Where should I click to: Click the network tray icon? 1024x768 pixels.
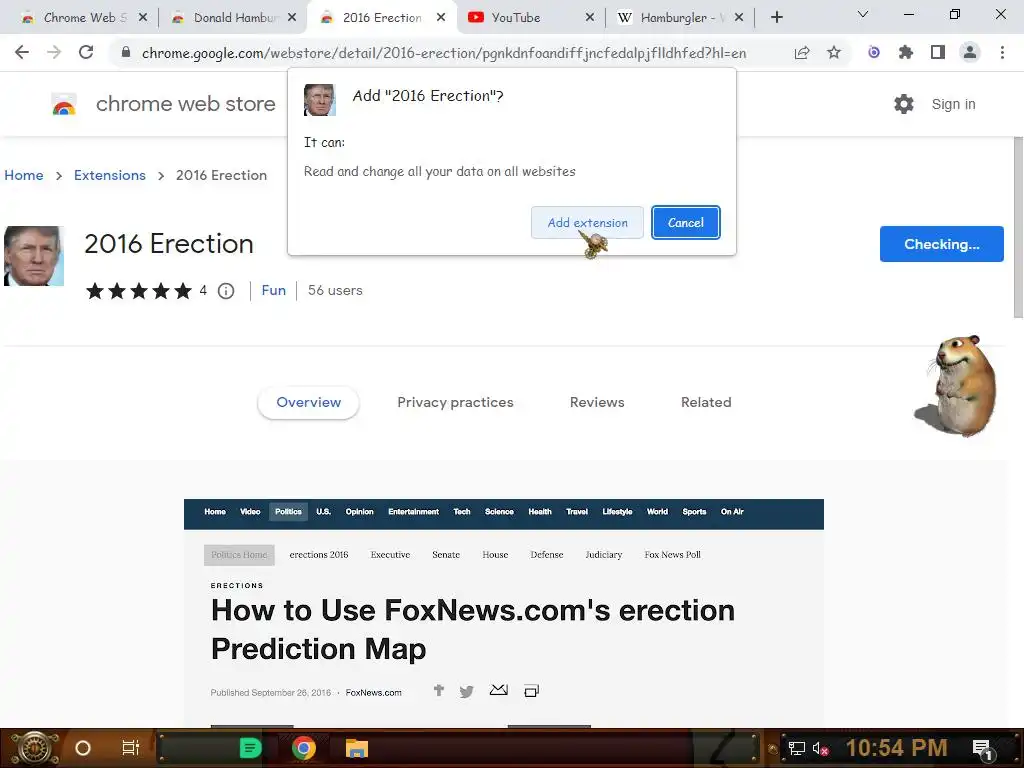click(796, 748)
